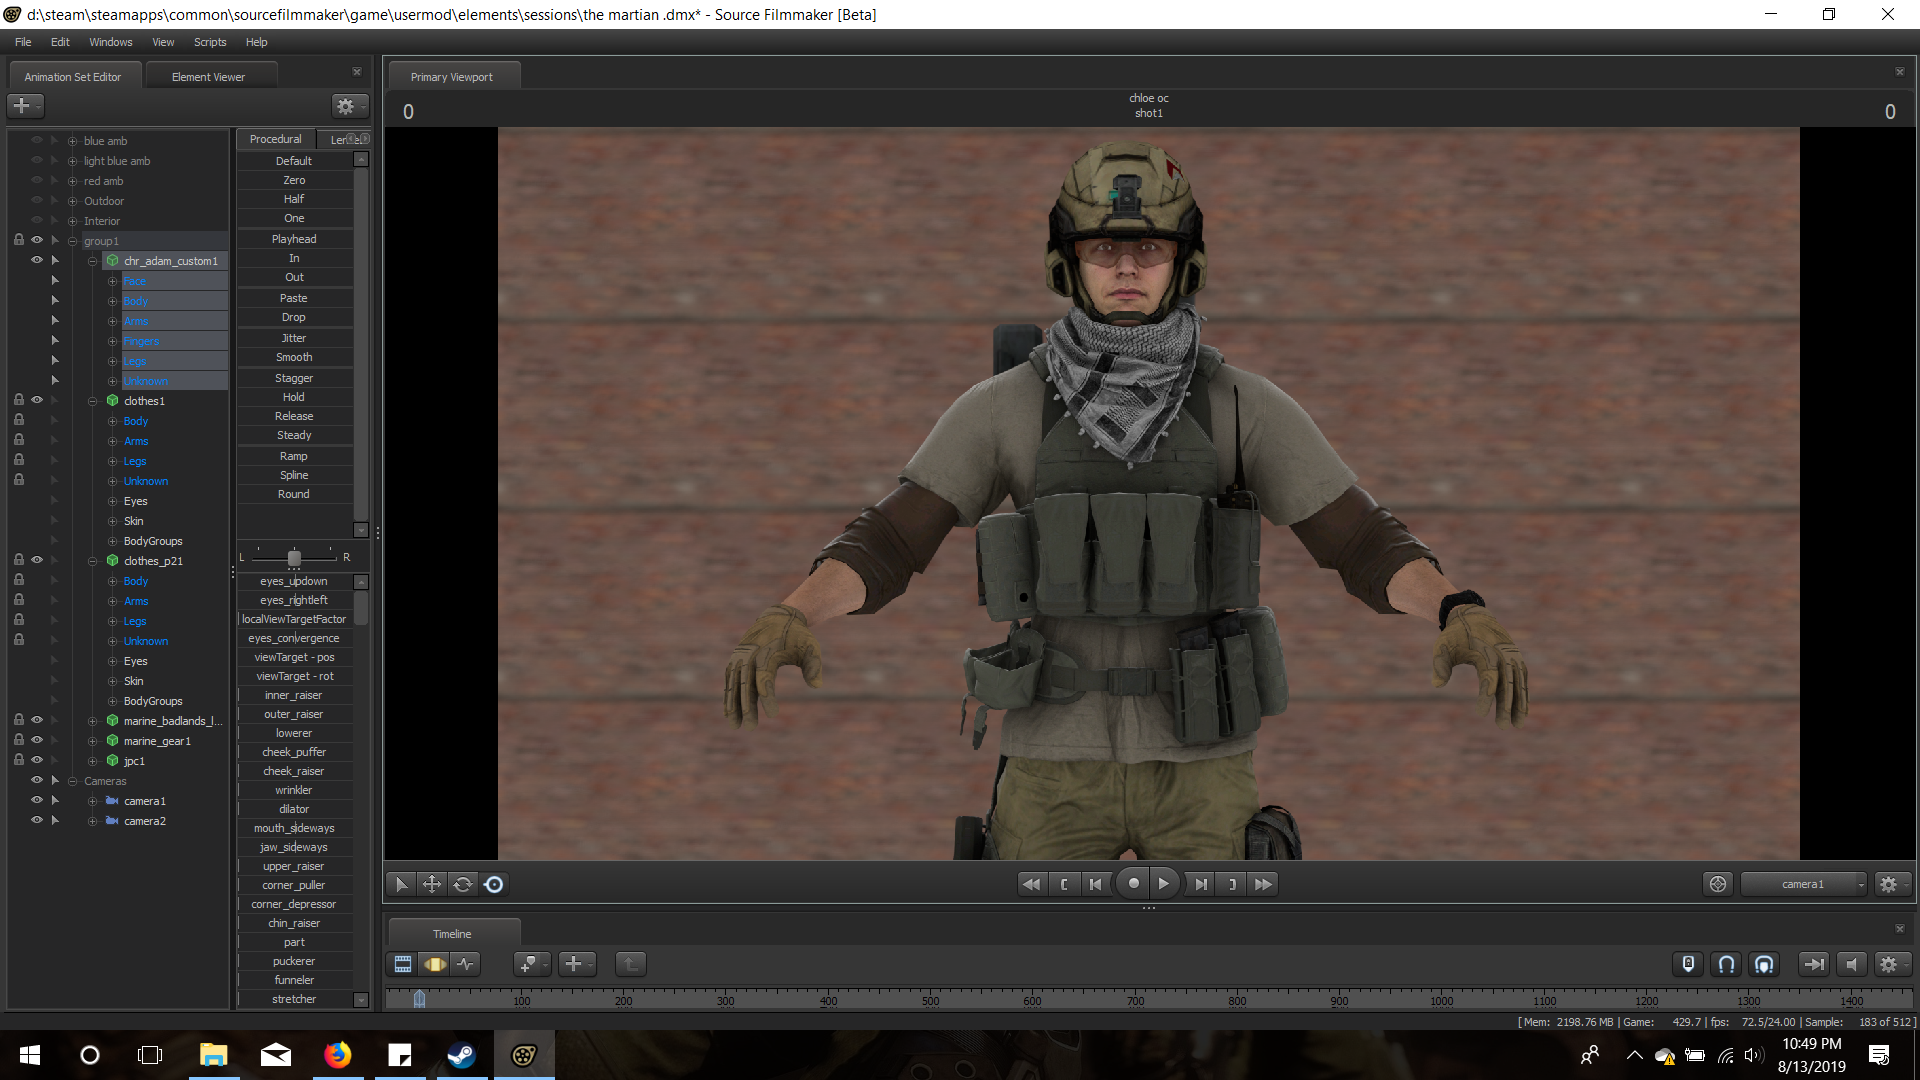Open the Scripts menu

[210, 42]
